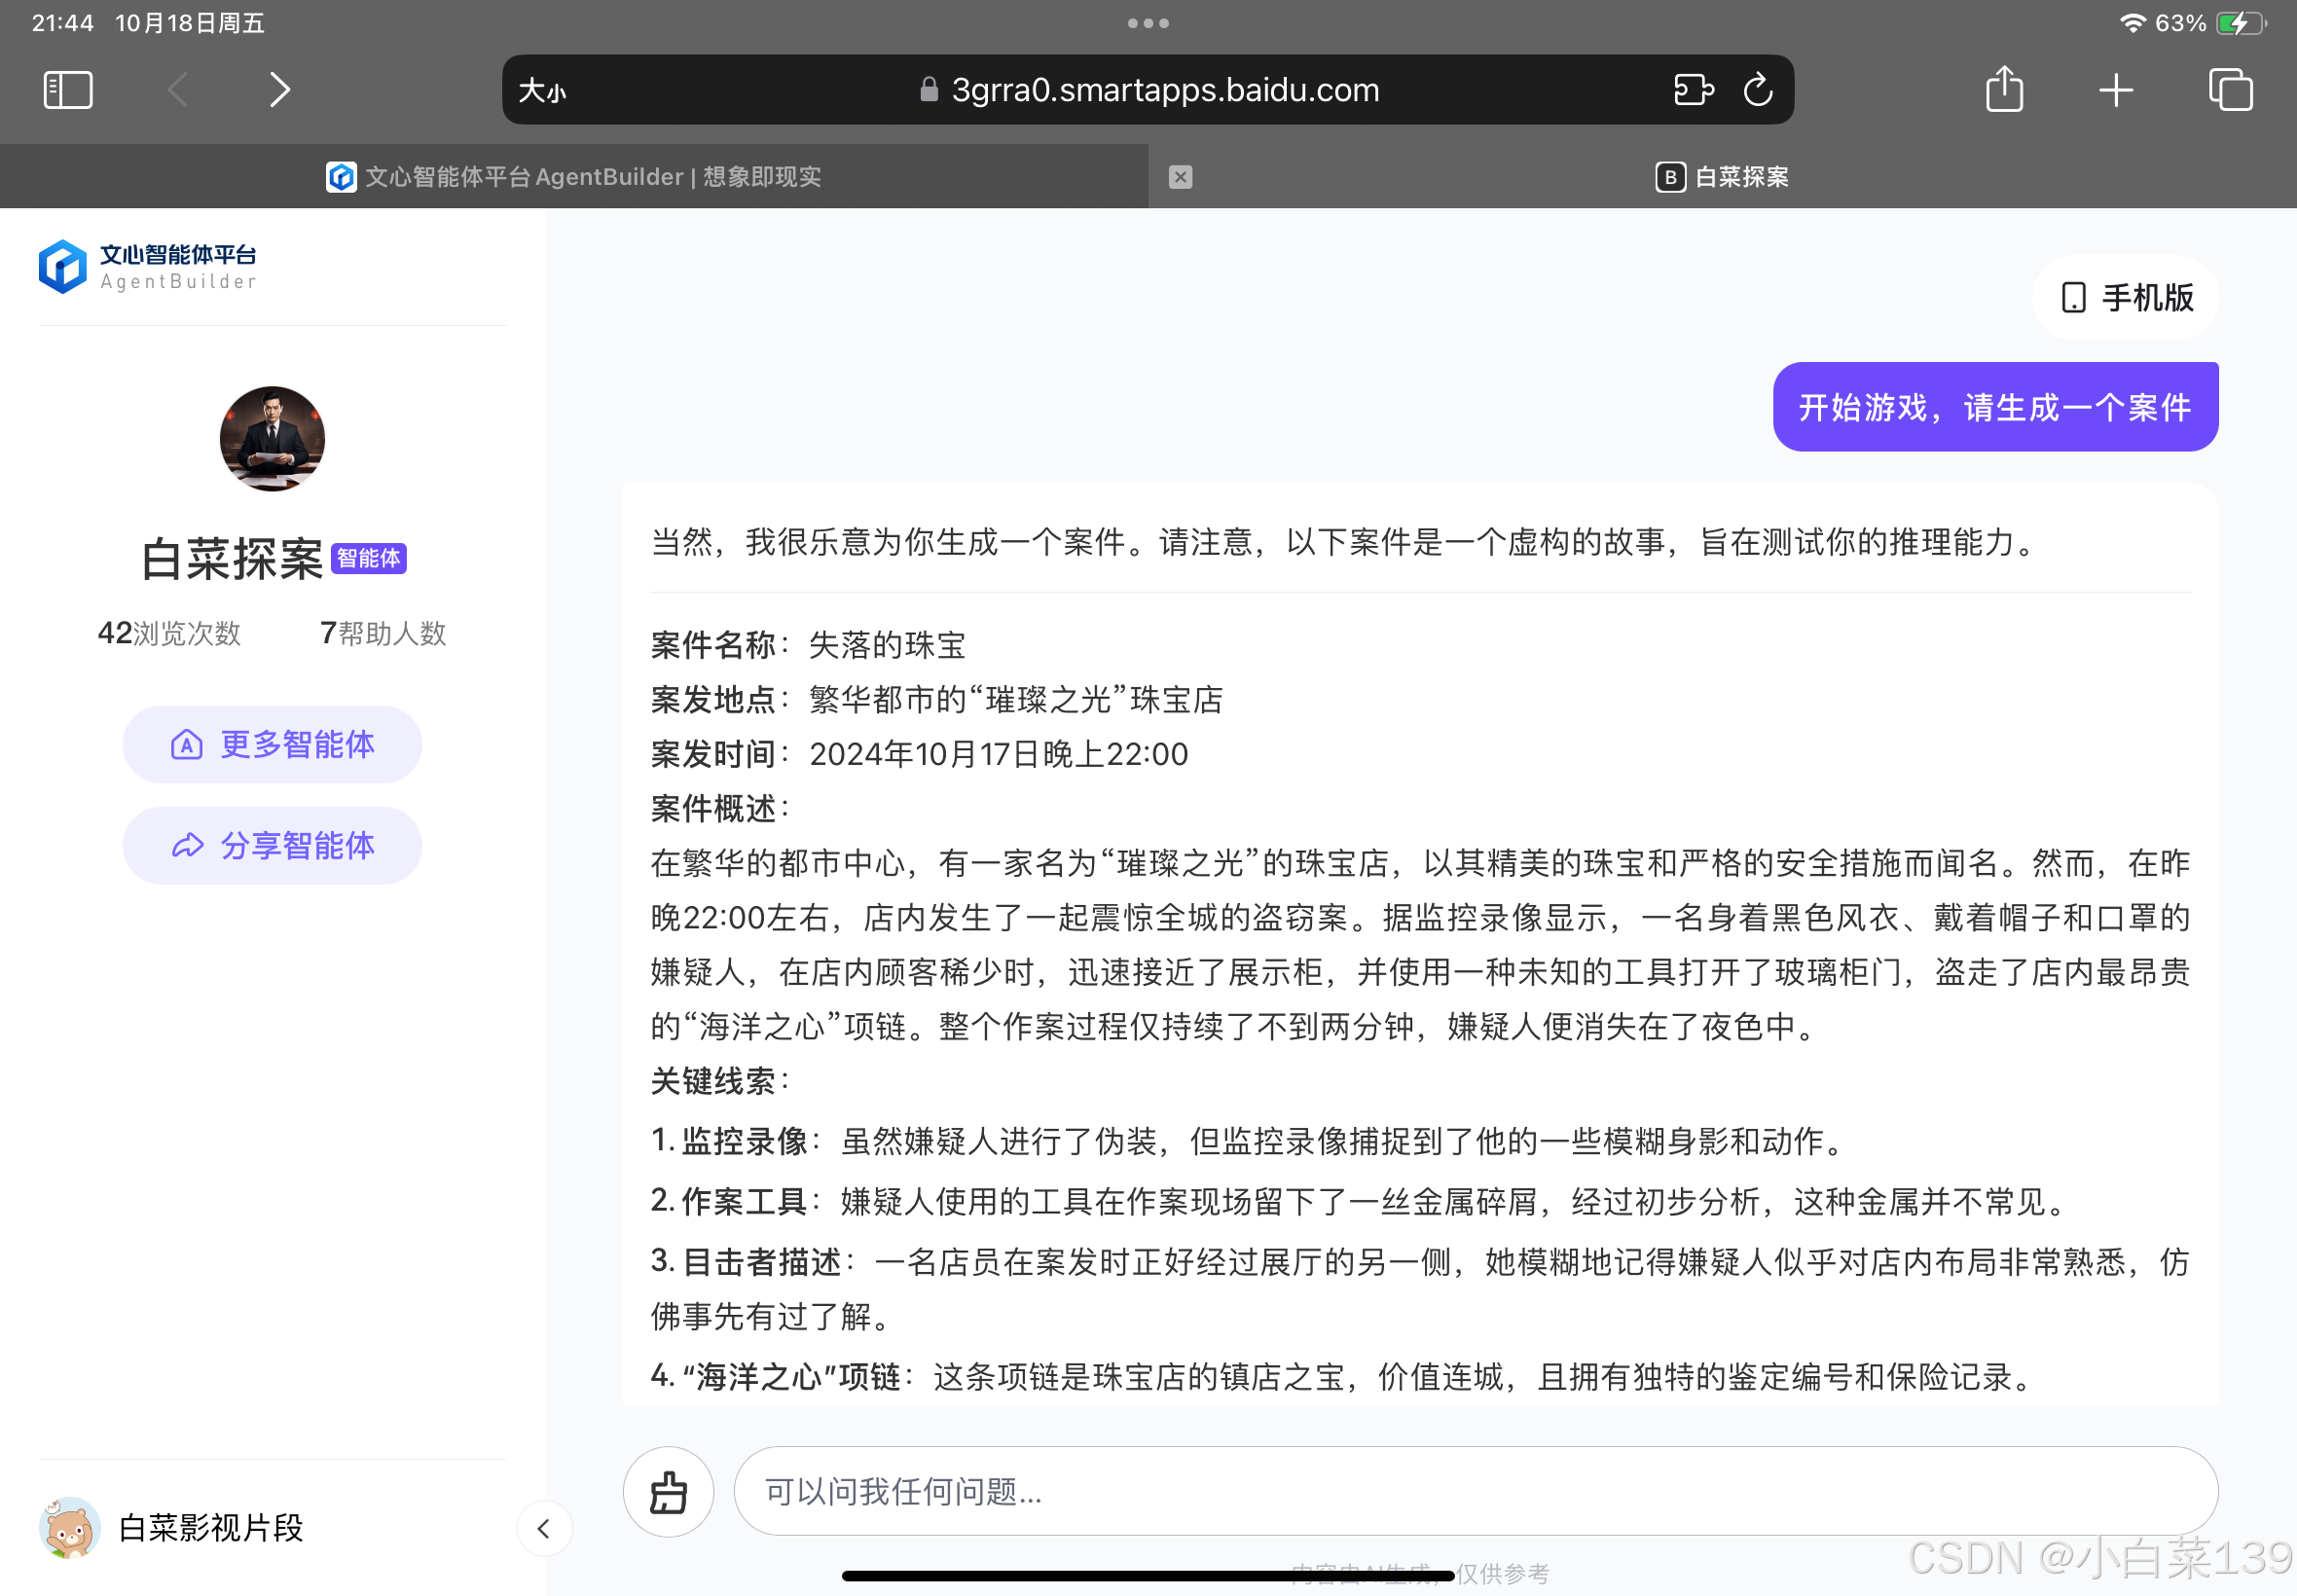Click the 更多智能体 button
This screenshot has width=2297, height=1596.
point(272,744)
